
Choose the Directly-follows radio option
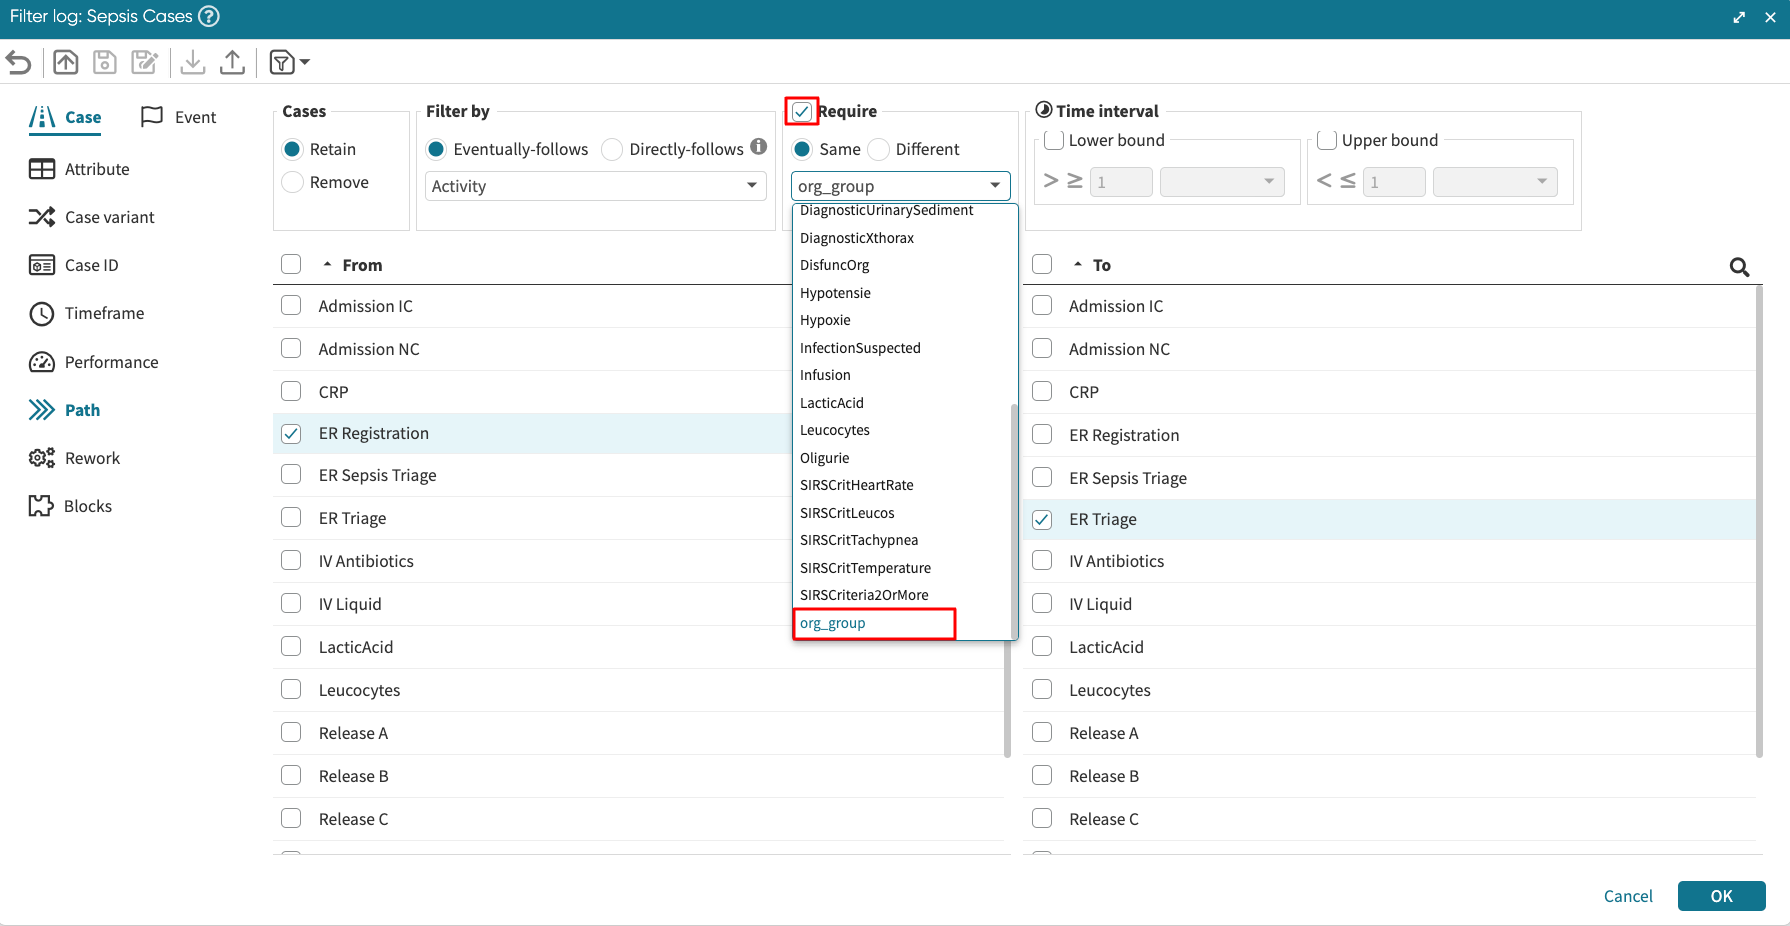point(612,150)
